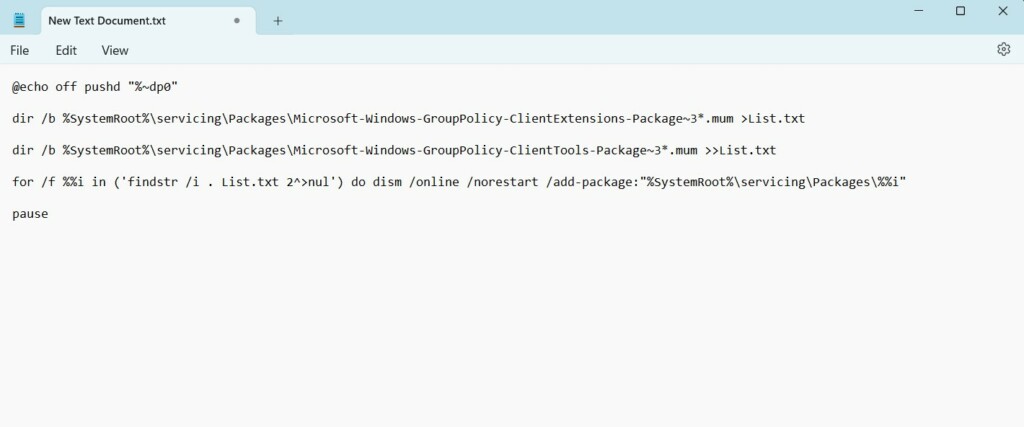This screenshot has width=1024, height=427.
Task: Click the empty title bar area beside tabs
Action: (x=600, y=20)
